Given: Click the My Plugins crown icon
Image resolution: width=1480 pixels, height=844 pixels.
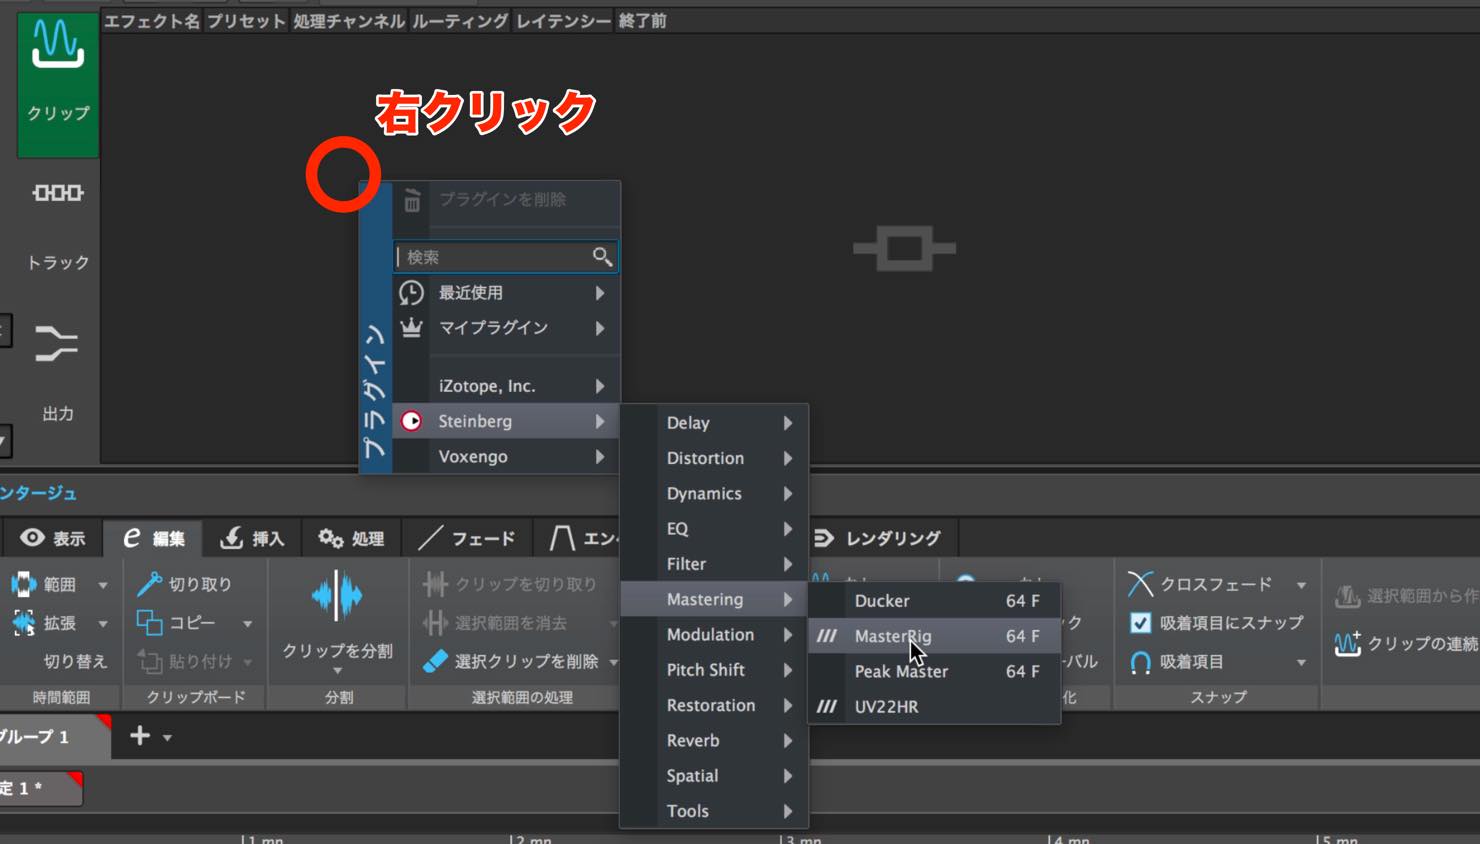Looking at the screenshot, I should point(411,328).
